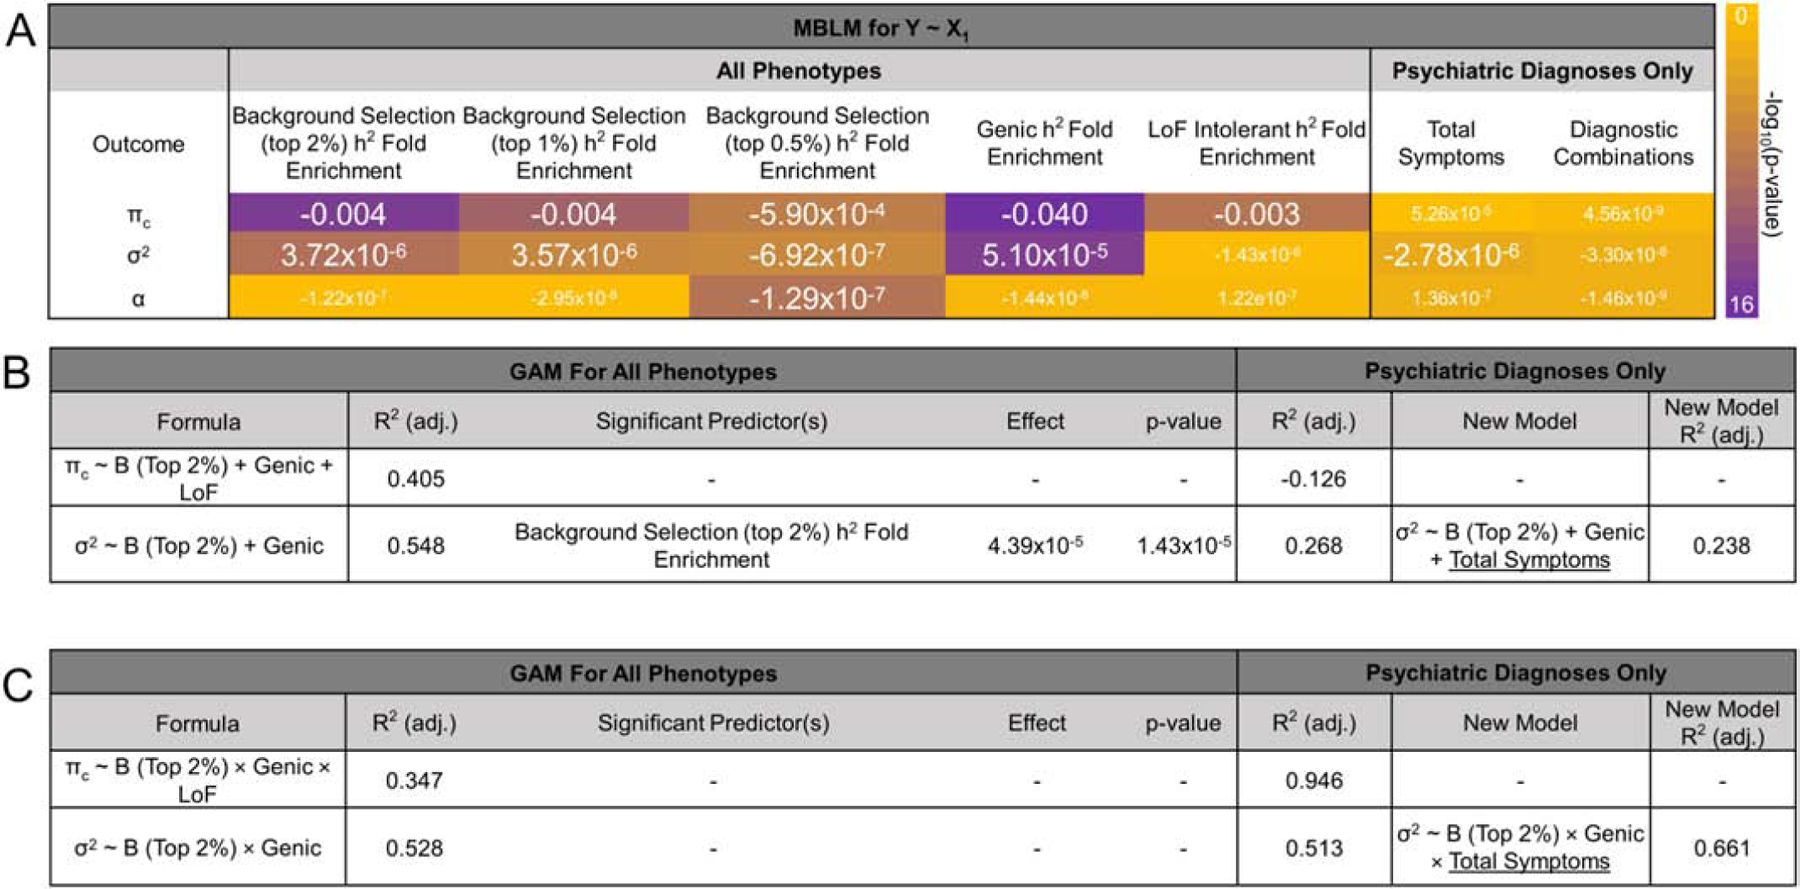Select the -2.78x10-6 cell under Total Symptoms
The height and width of the screenshot is (889, 1800).
[x=1451, y=255]
